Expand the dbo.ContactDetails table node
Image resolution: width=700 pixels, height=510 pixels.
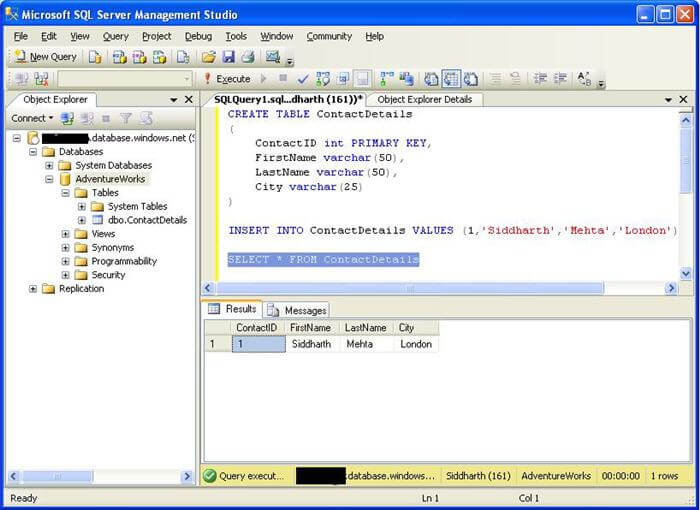[x=82, y=220]
